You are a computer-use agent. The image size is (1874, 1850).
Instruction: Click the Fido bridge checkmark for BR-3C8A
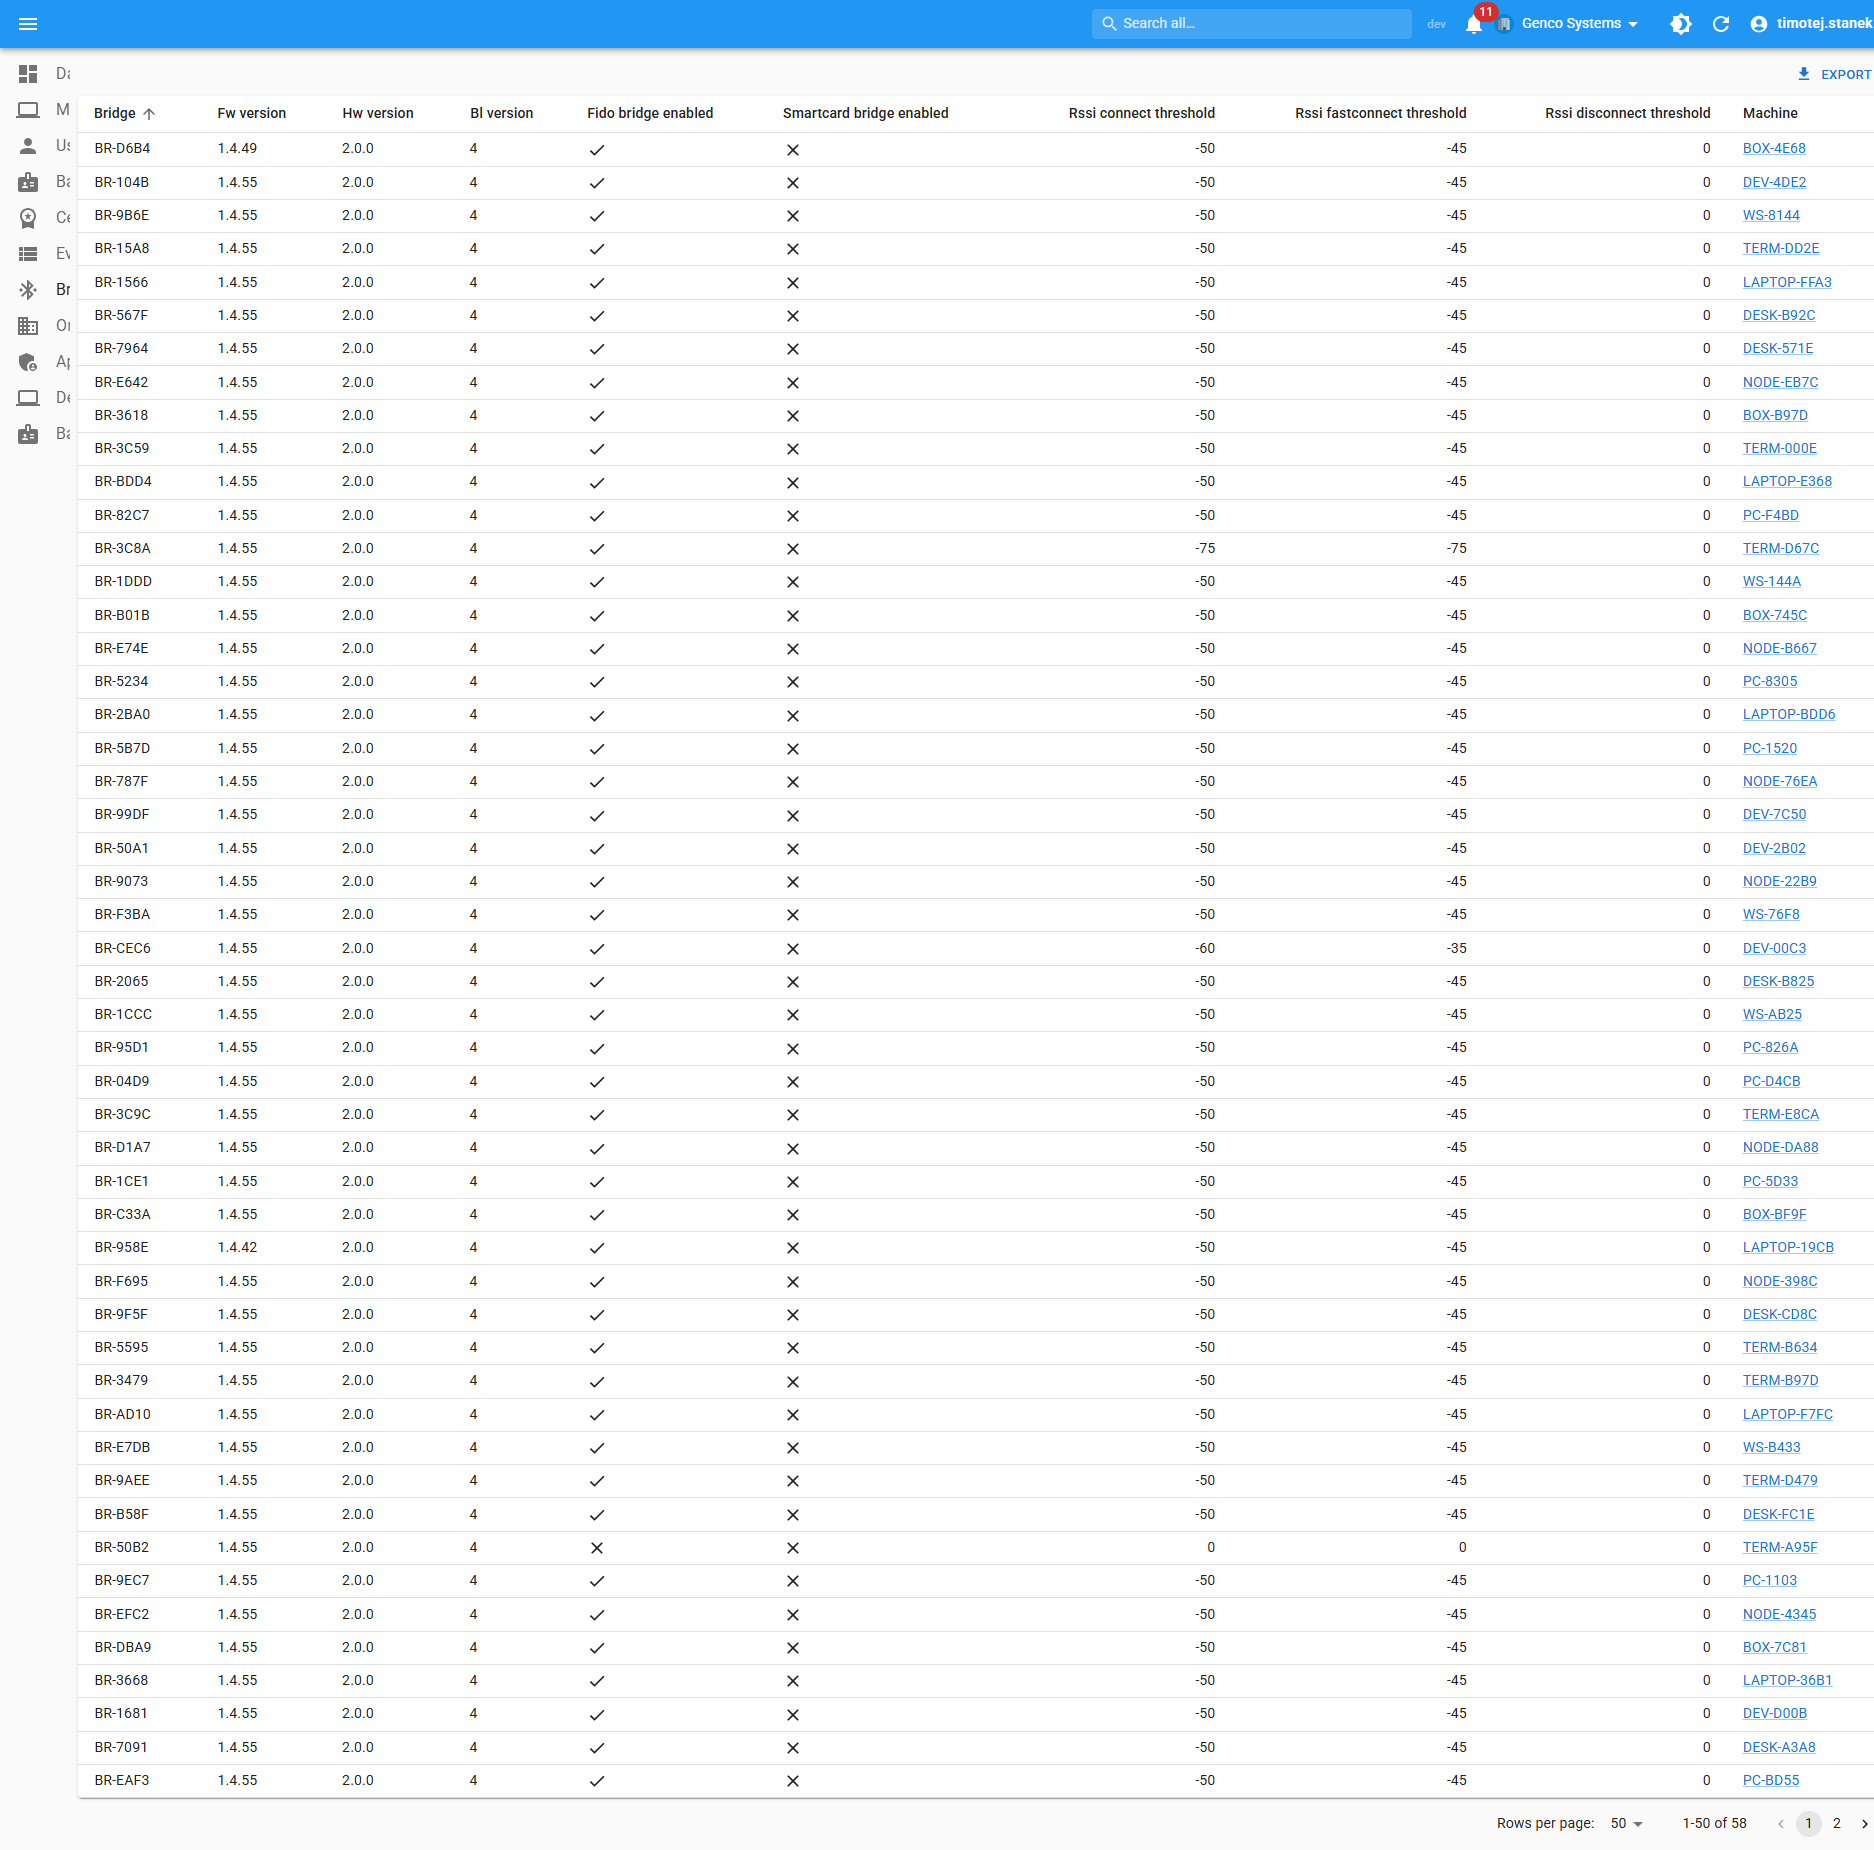tap(597, 549)
